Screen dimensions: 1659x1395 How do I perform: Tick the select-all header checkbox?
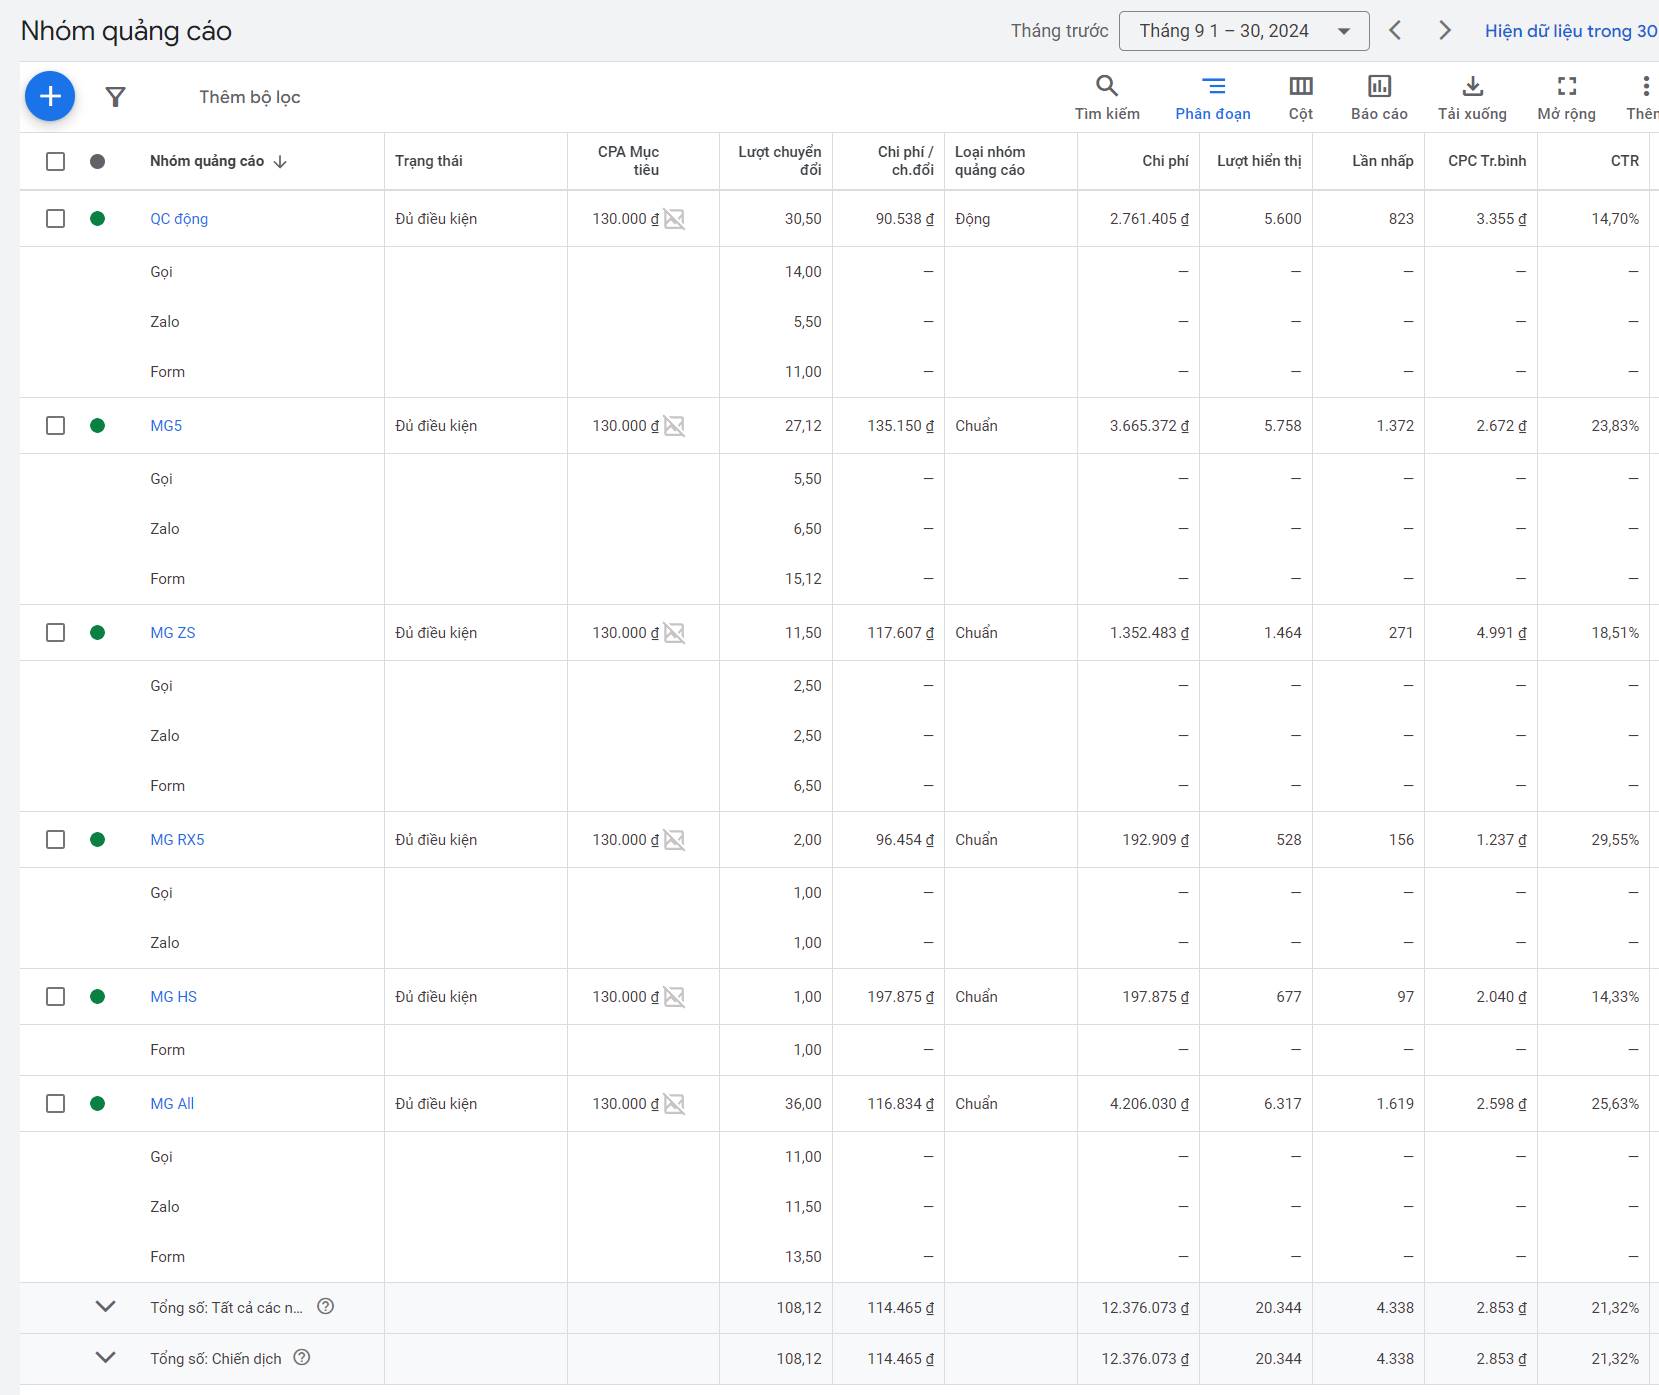tap(56, 161)
